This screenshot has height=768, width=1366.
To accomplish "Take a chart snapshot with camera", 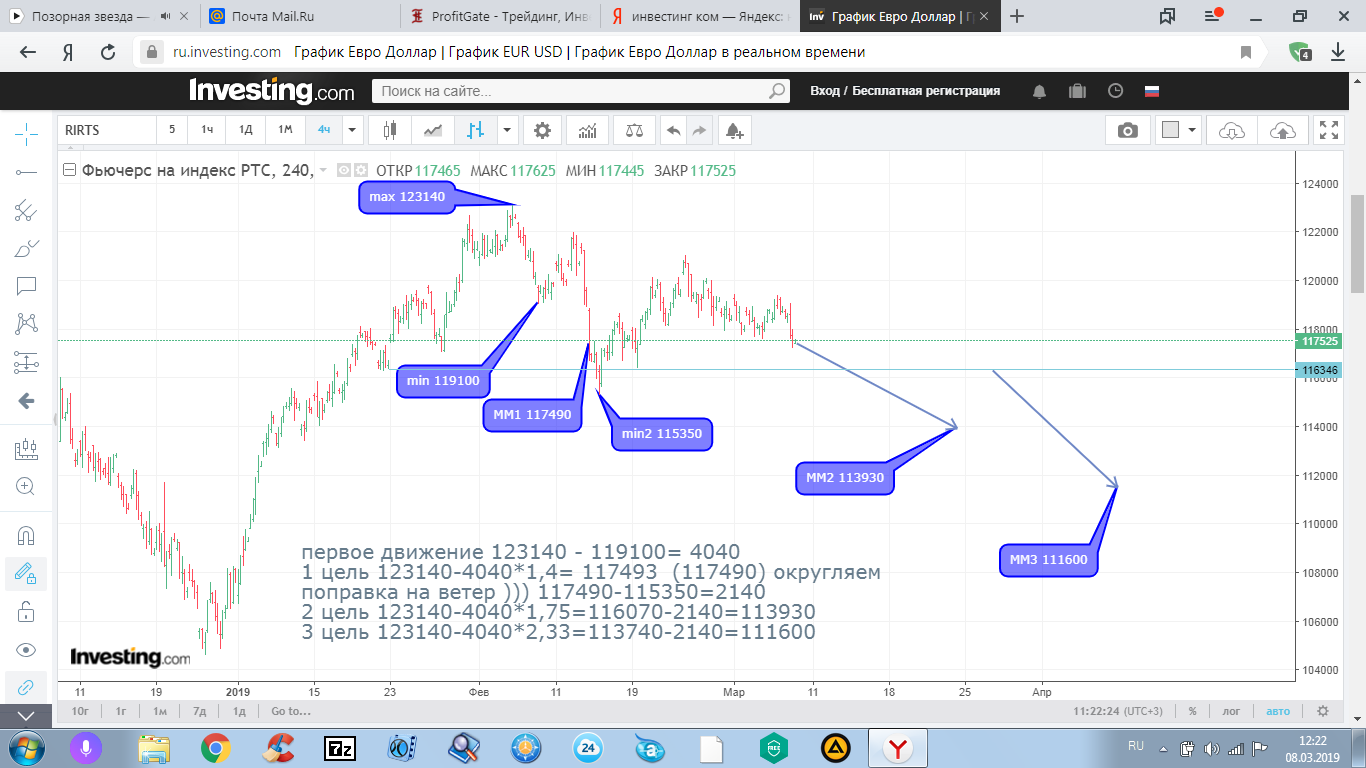I will 1127,130.
